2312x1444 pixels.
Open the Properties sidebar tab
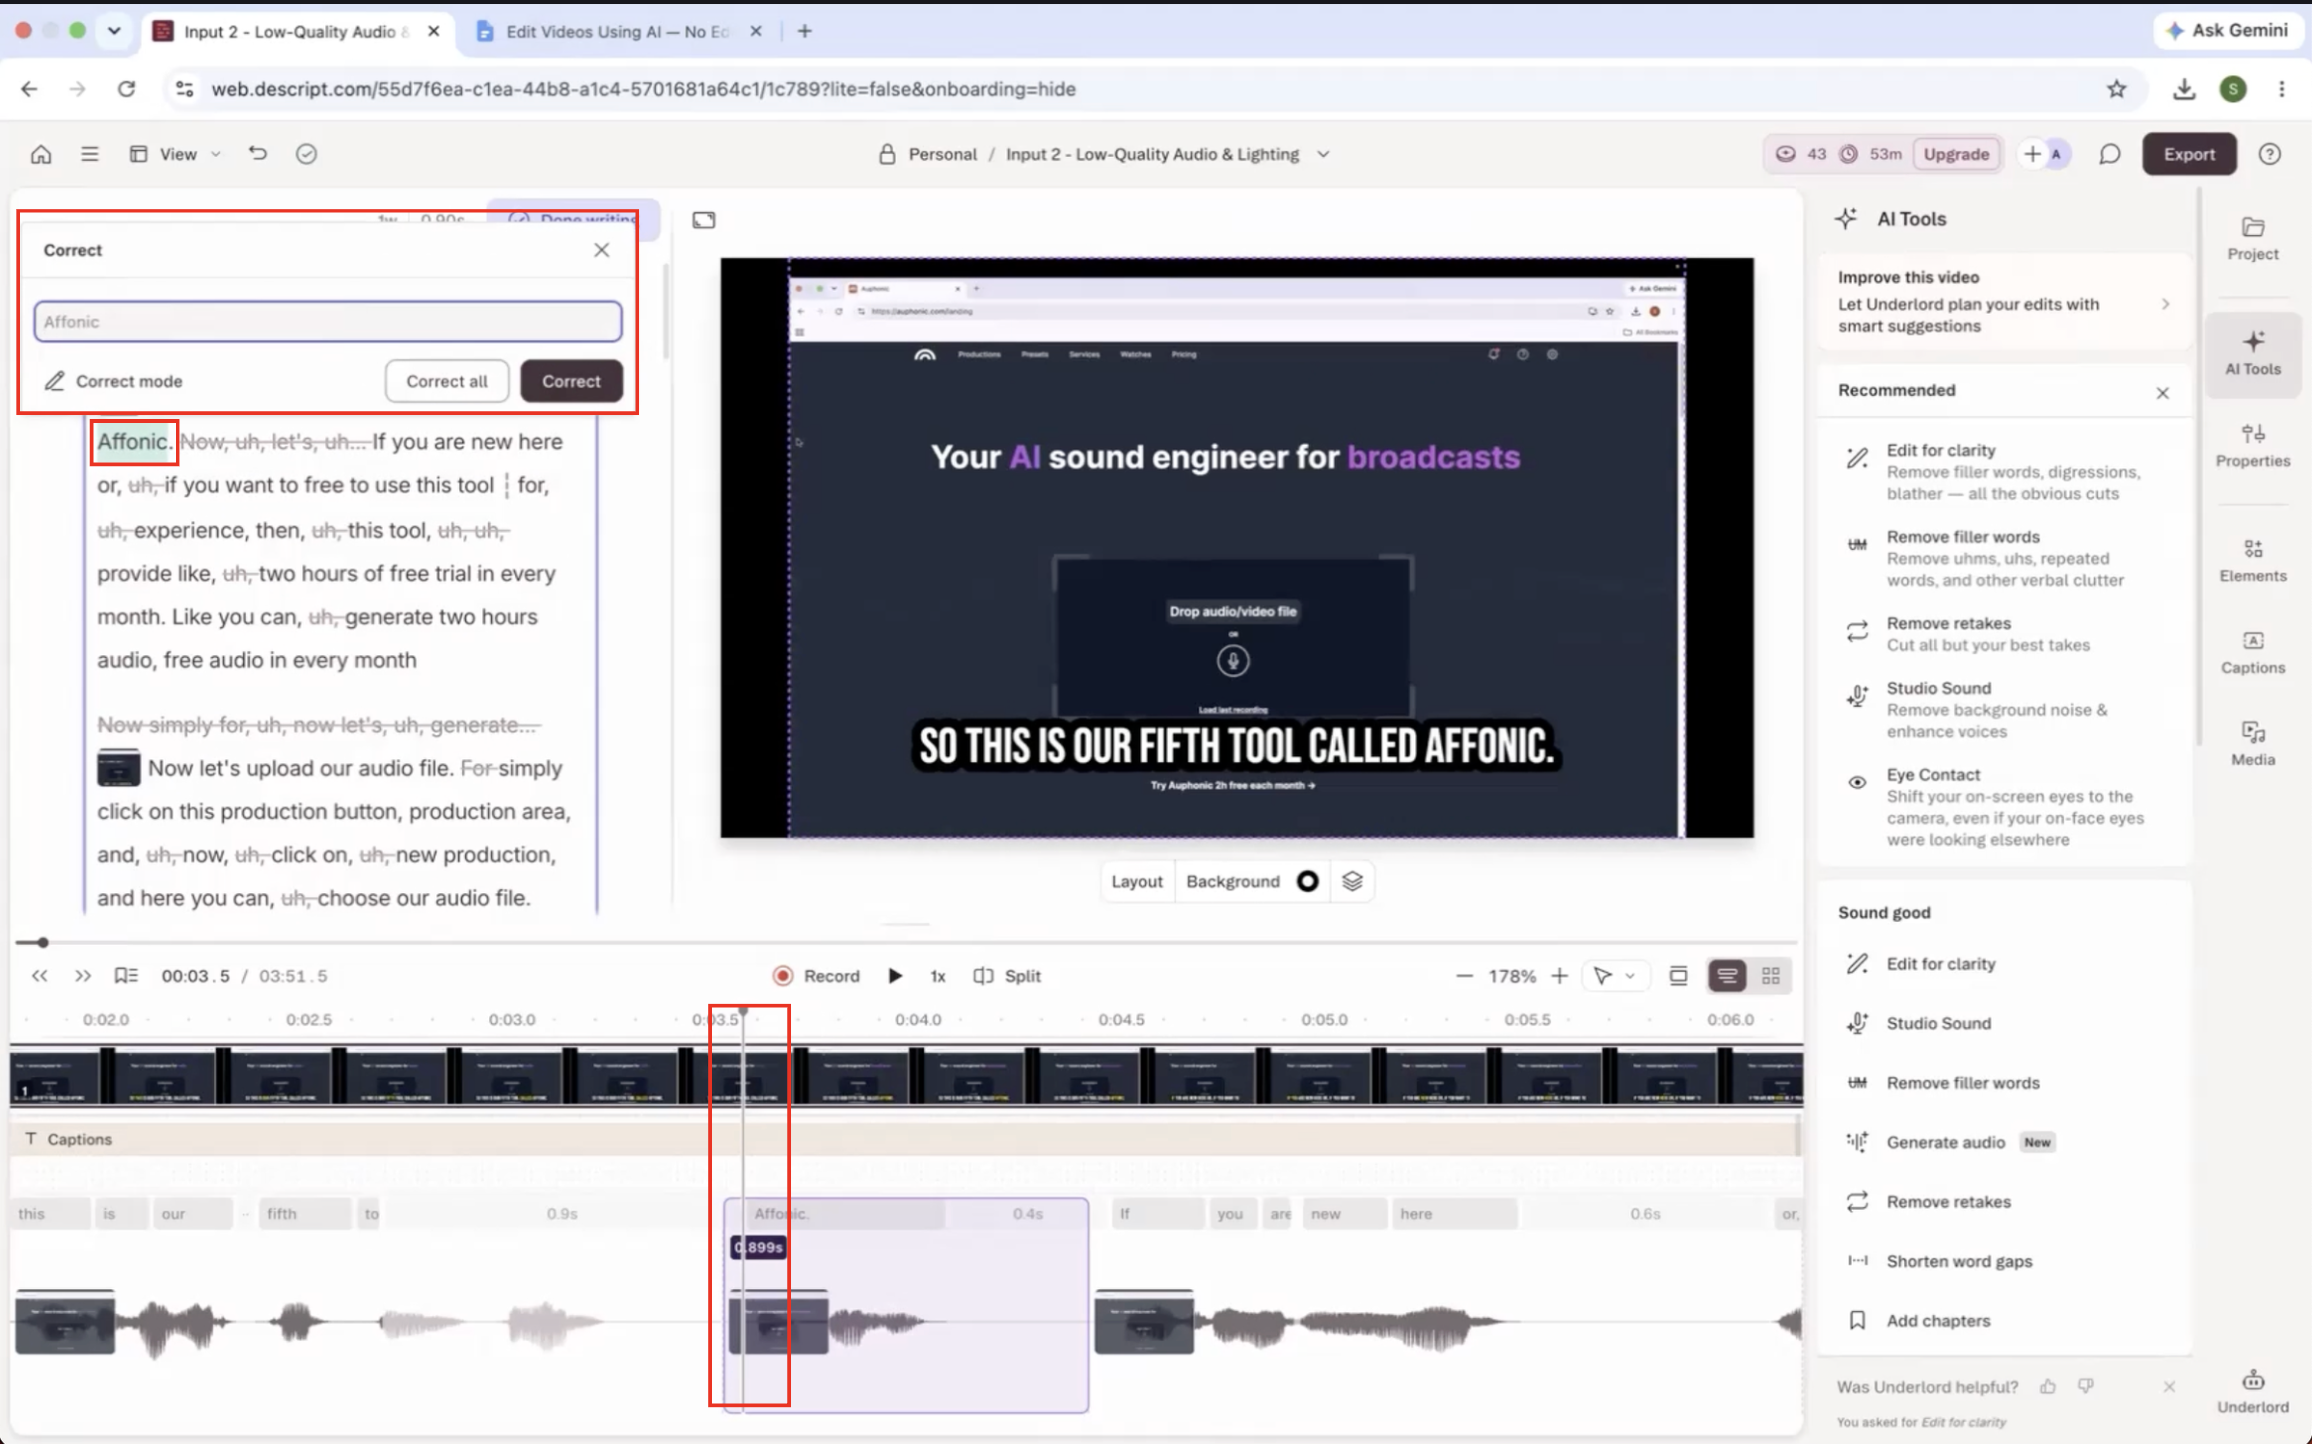[2252, 445]
